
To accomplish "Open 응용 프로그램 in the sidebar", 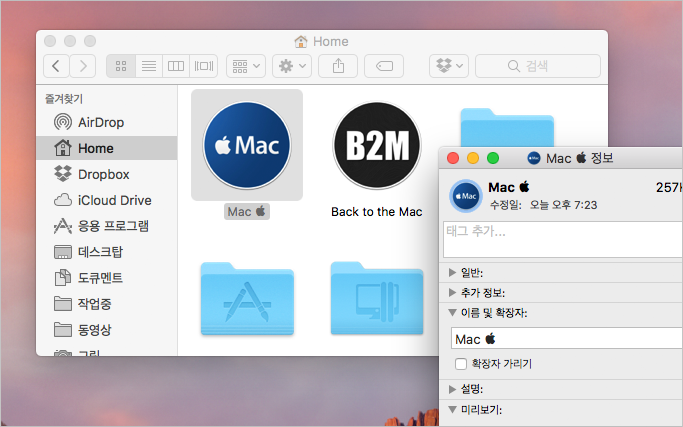I will pyautogui.click(x=107, y=226).
